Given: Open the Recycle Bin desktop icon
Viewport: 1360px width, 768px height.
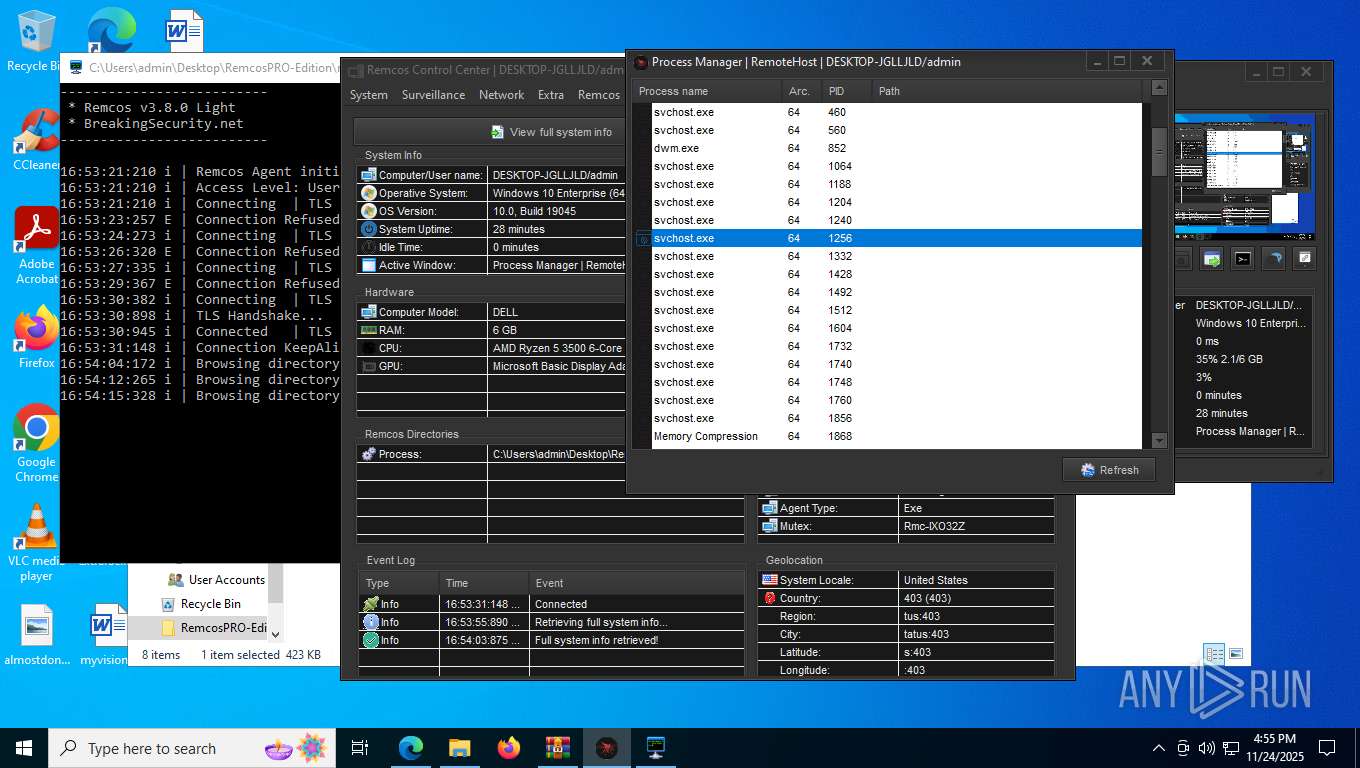Looking at the screenshot, I should point(36,41).
